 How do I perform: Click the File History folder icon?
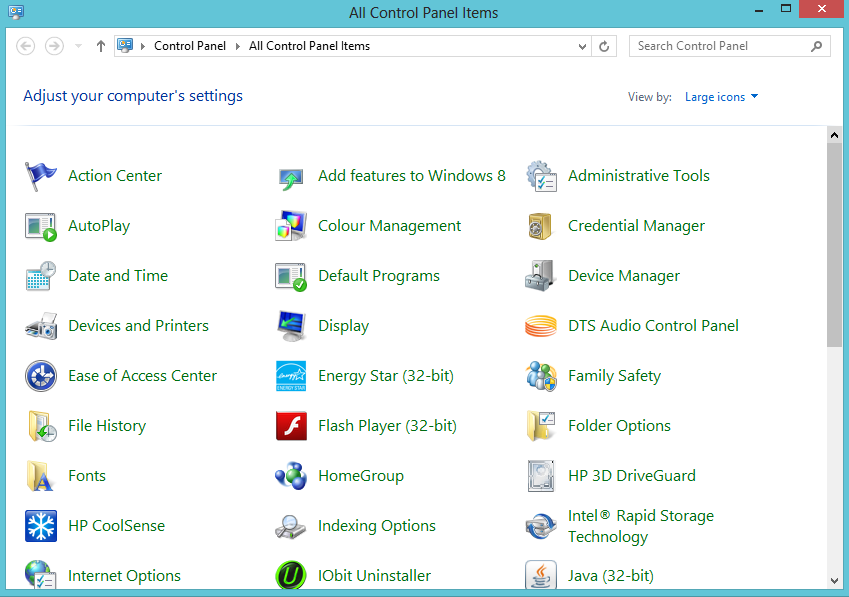coord(42,426)
